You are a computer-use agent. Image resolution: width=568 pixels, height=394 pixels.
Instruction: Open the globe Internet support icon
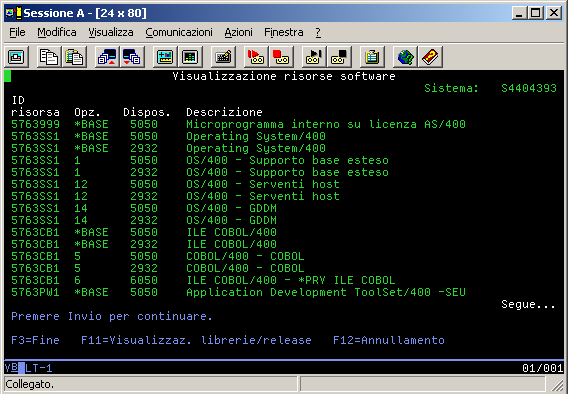[x=405, y=57]
